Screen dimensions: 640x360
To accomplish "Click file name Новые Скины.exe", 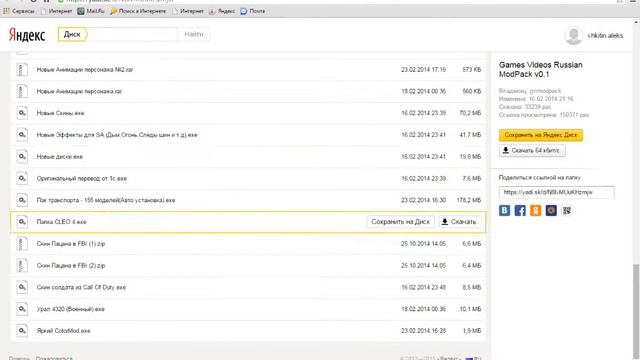I will [60, 113].
